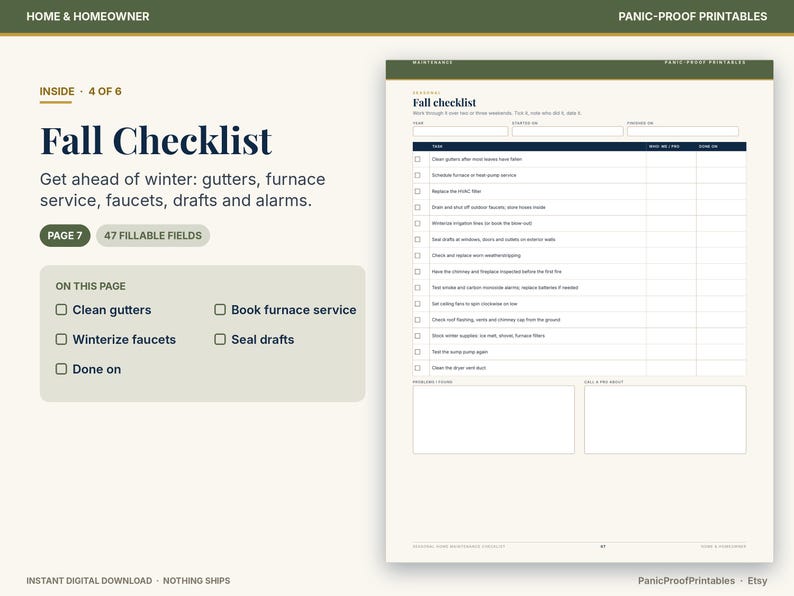Click INSTANT DIGITAL DOWNLOAD footer text
794x596 pixels.
click(89, 580)
